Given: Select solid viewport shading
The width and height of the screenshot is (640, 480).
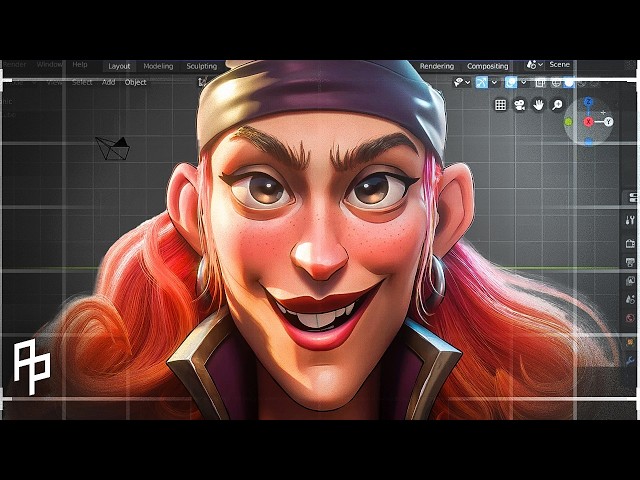Looking at the screenshot, I should tap(569, 83).
